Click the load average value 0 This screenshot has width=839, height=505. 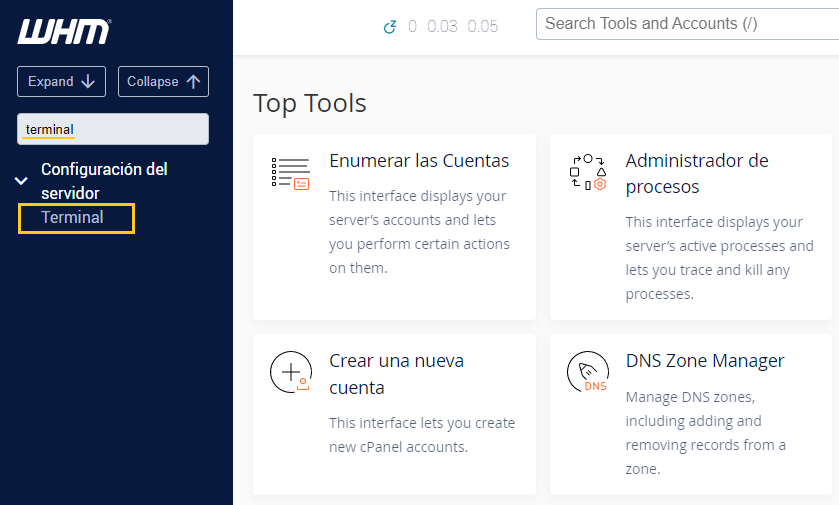tap(412, 26)
